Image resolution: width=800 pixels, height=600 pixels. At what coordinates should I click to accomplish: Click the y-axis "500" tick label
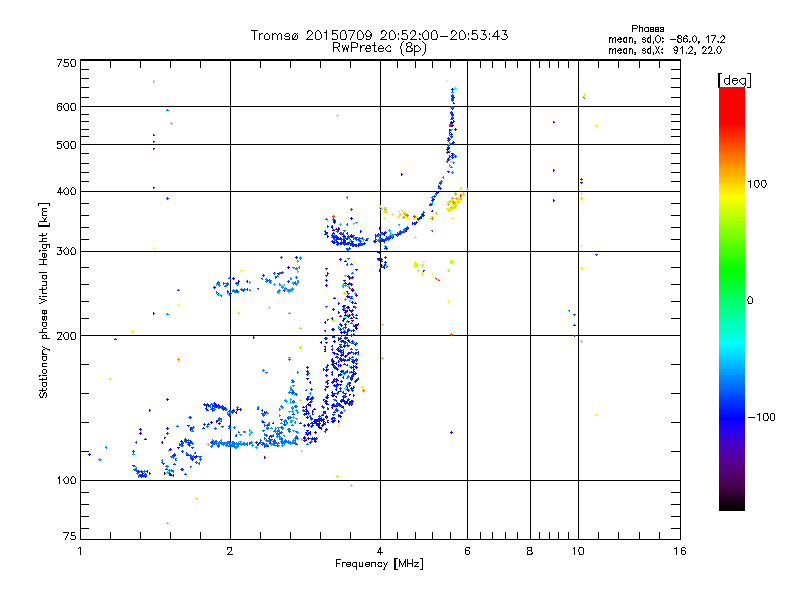pyautogui.click(x=66, y=145)
